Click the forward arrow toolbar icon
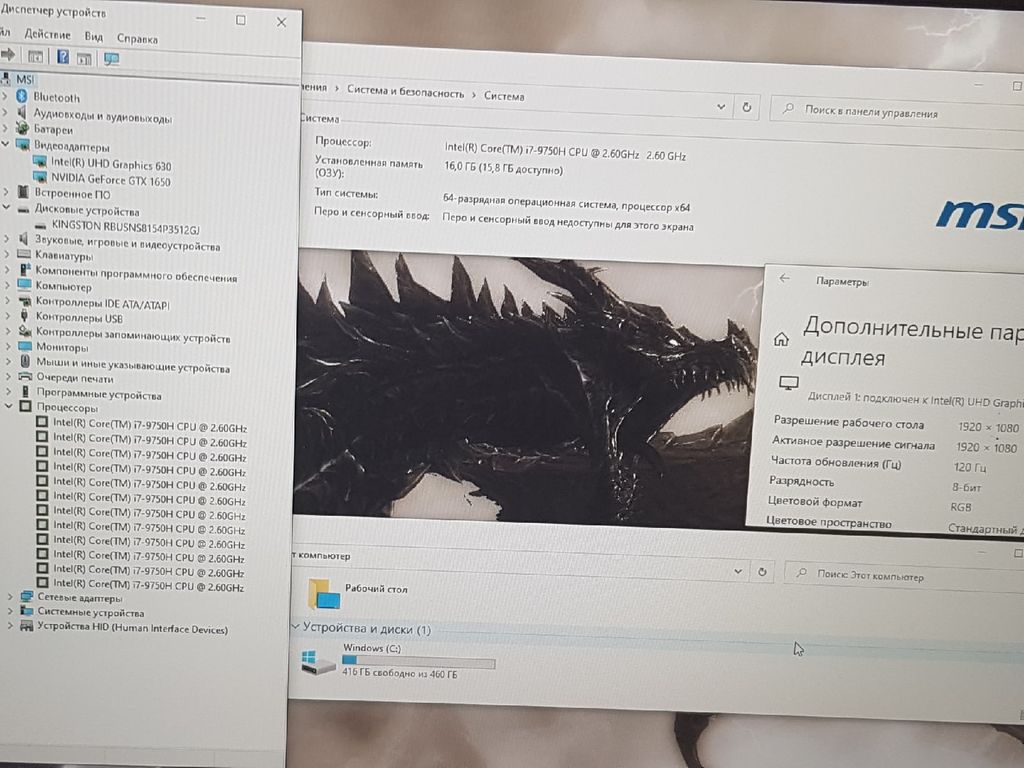This screenshot has width=1024, height=768. point(8,55)
